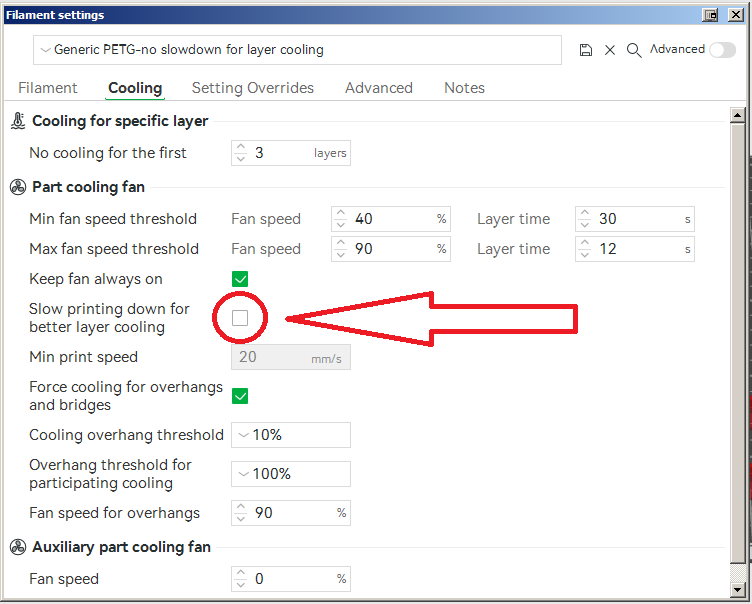The width and height of the screenshot is (752, 604).
Task: Uncheck Force cooling for overhangs and bridges
Action: click(x=240, y=396)
